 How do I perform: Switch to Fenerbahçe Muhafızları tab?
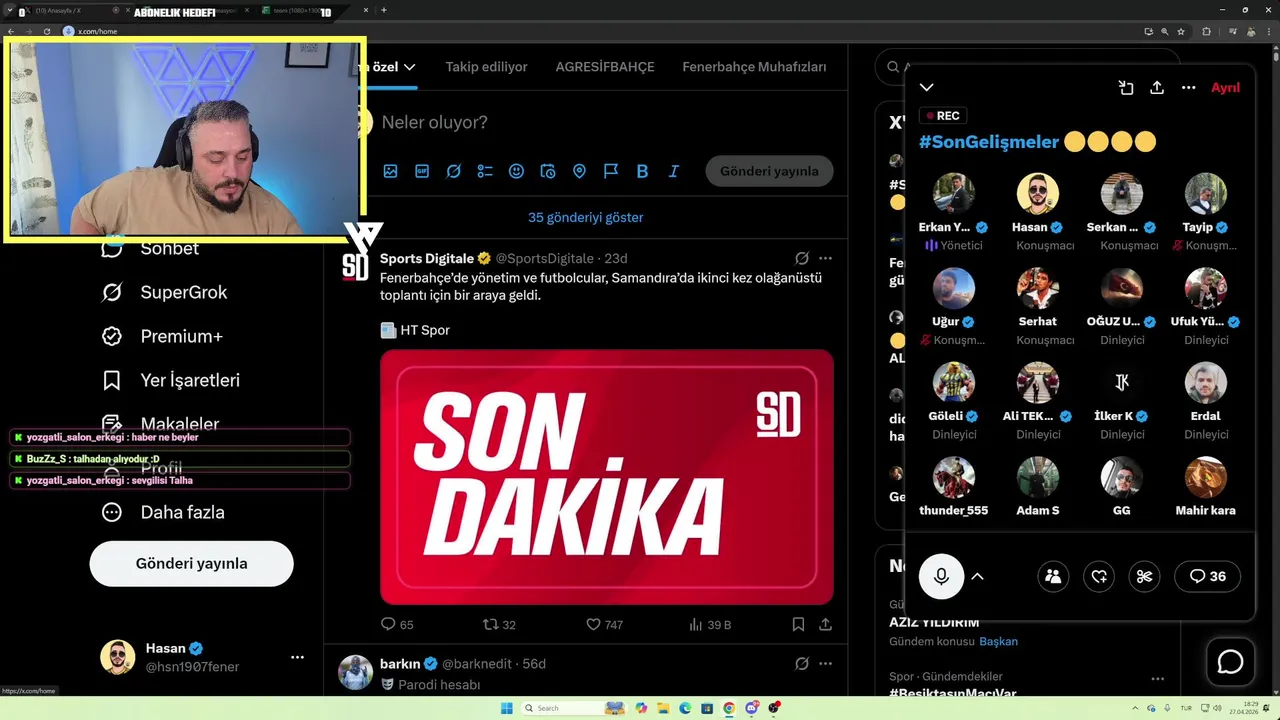click(754, 67)
